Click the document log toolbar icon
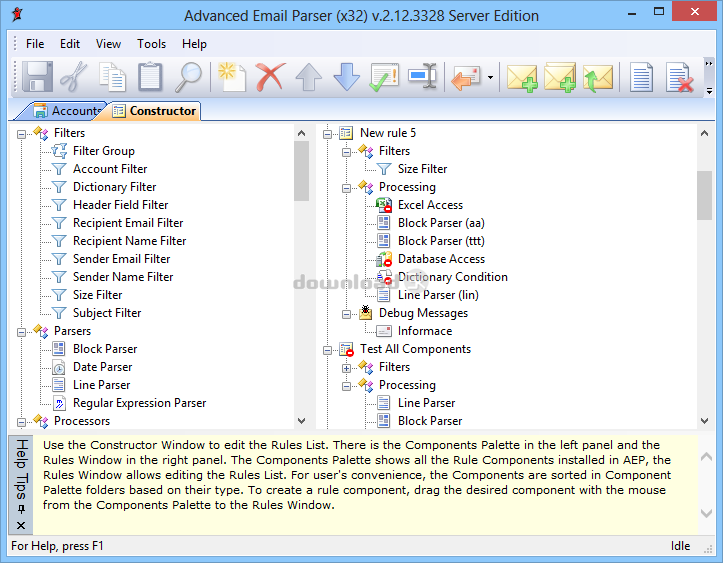The width and height of the screenshot is (723, 563). pos(641,77)
